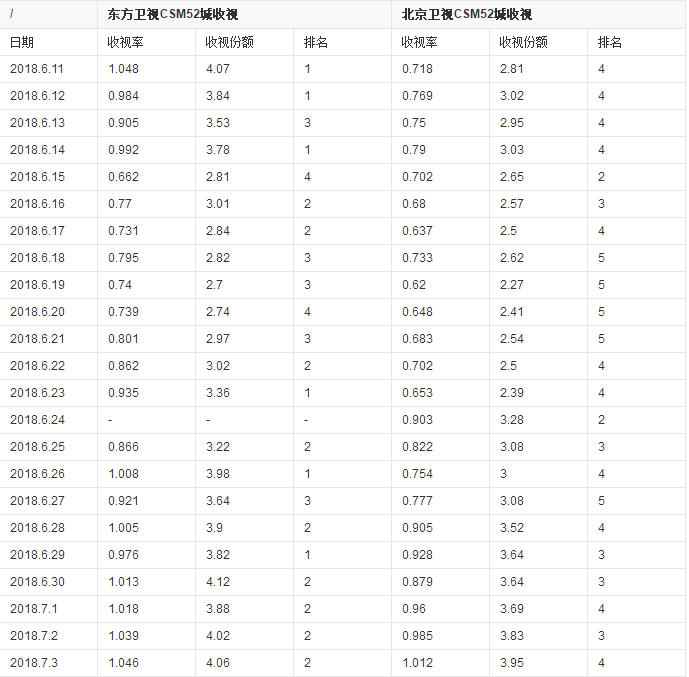Select date 2018.6.30
The height and width of the screenshot is (677, 689).
coord(37,582)
